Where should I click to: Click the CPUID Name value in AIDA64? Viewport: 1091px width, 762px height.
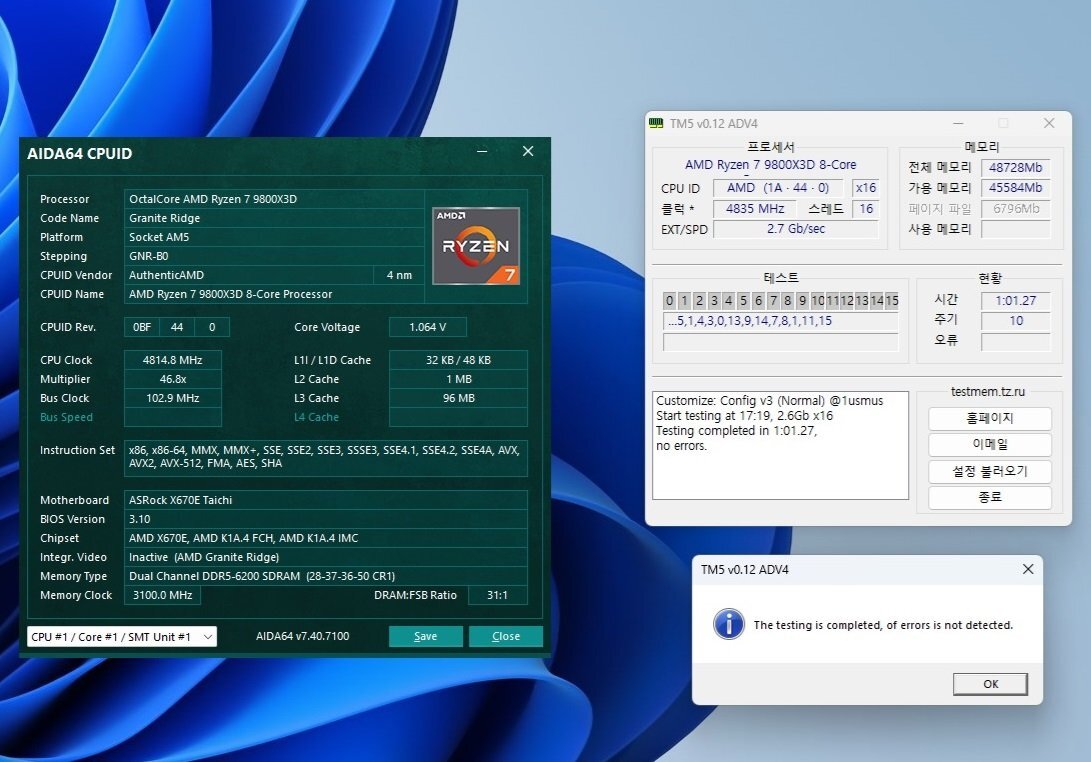click(x=274, y=294)
